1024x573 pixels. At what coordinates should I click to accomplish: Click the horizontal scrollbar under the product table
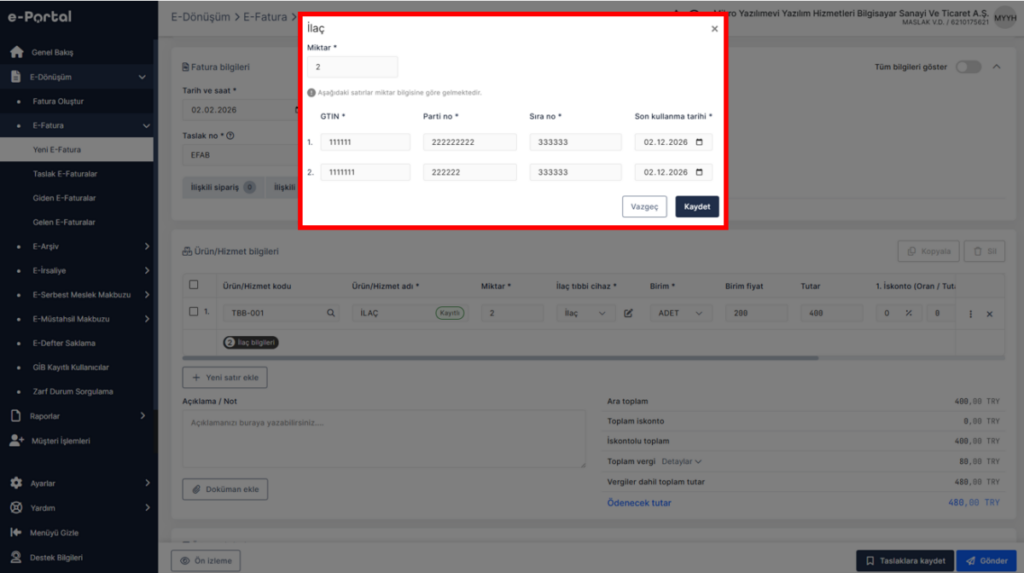click(500, 358)
